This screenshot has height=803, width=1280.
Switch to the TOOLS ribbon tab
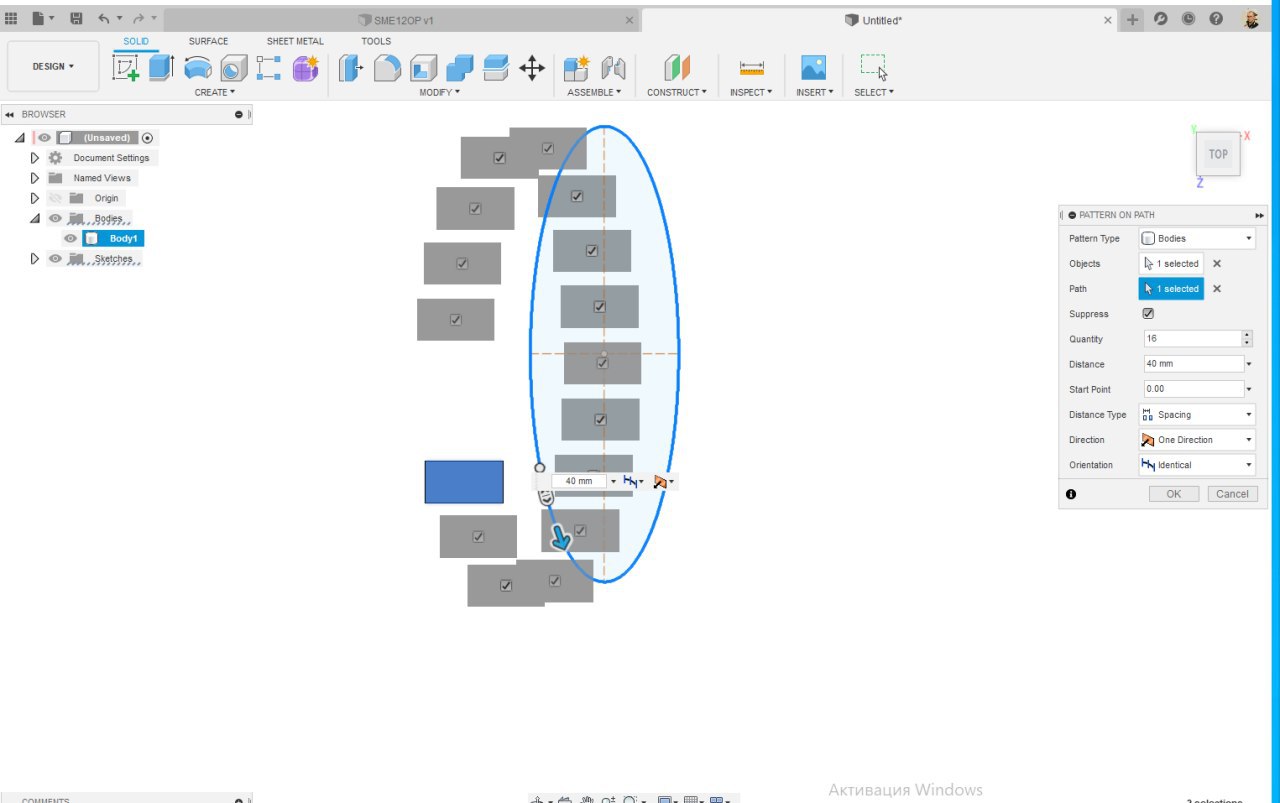click(376, 41)
